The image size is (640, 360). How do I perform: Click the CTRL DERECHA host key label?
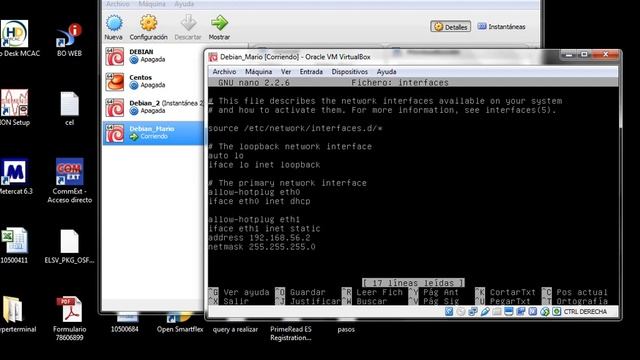coord(585,312)
